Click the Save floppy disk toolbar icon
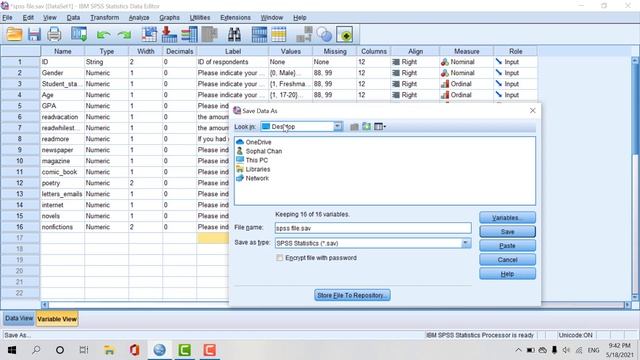The height and width of the screenshot is (360, 640). pyautogui.click(x=34, y=34)
